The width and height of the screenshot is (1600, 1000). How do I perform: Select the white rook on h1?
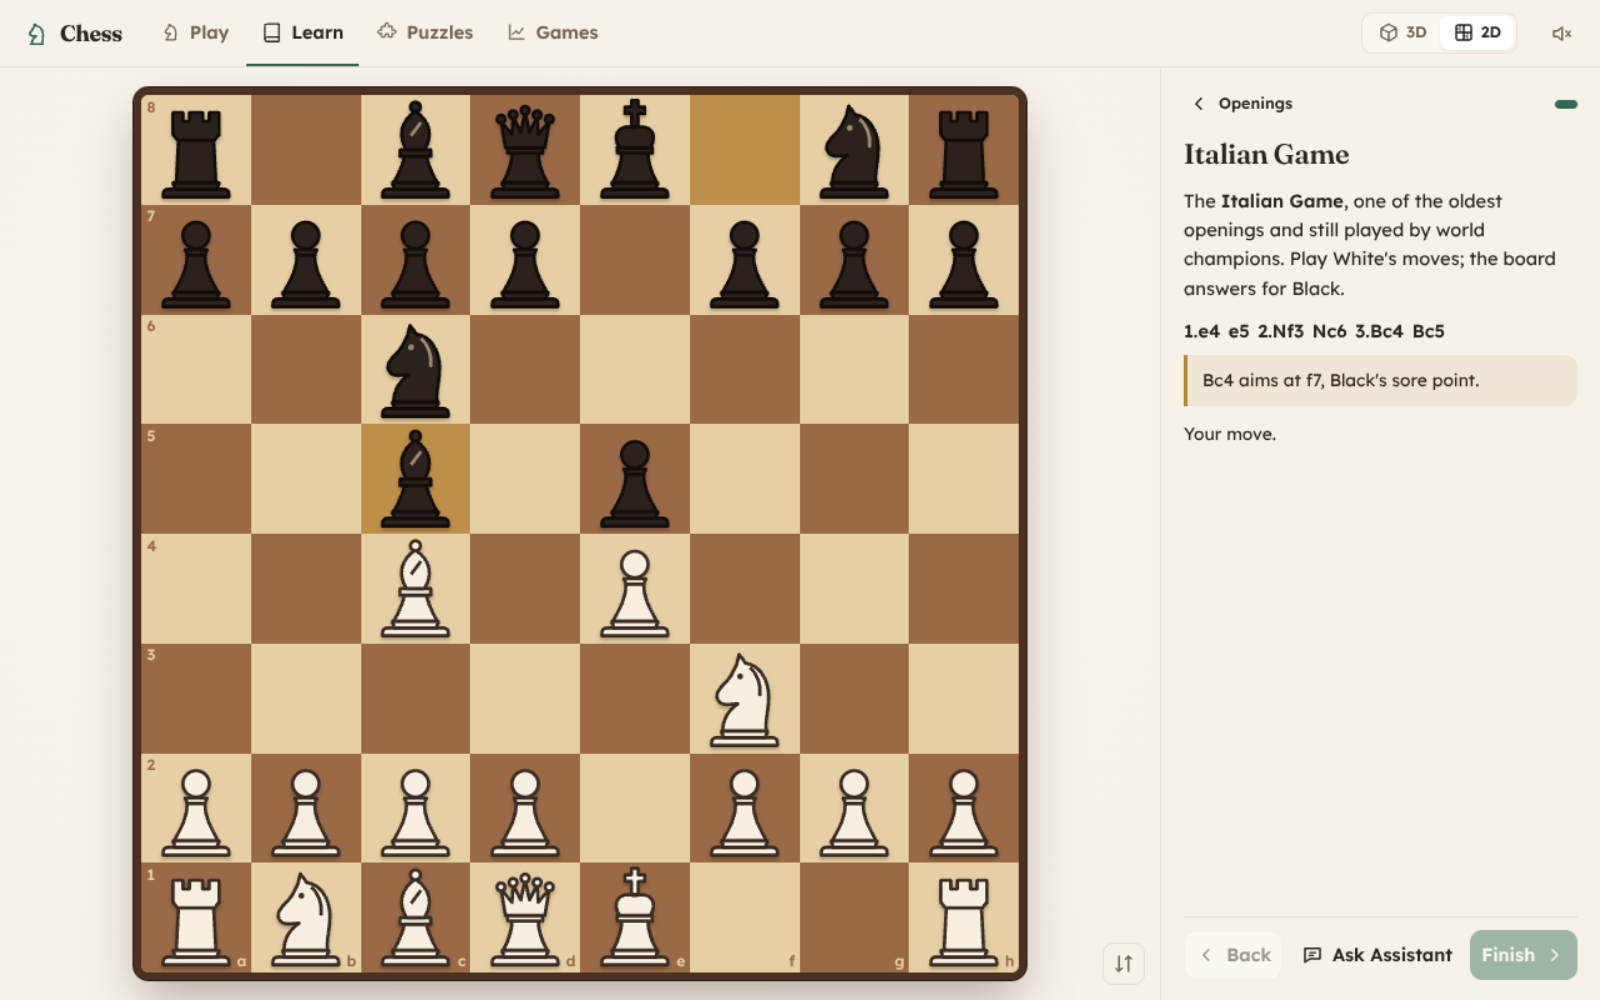click(x=964, y=920)
